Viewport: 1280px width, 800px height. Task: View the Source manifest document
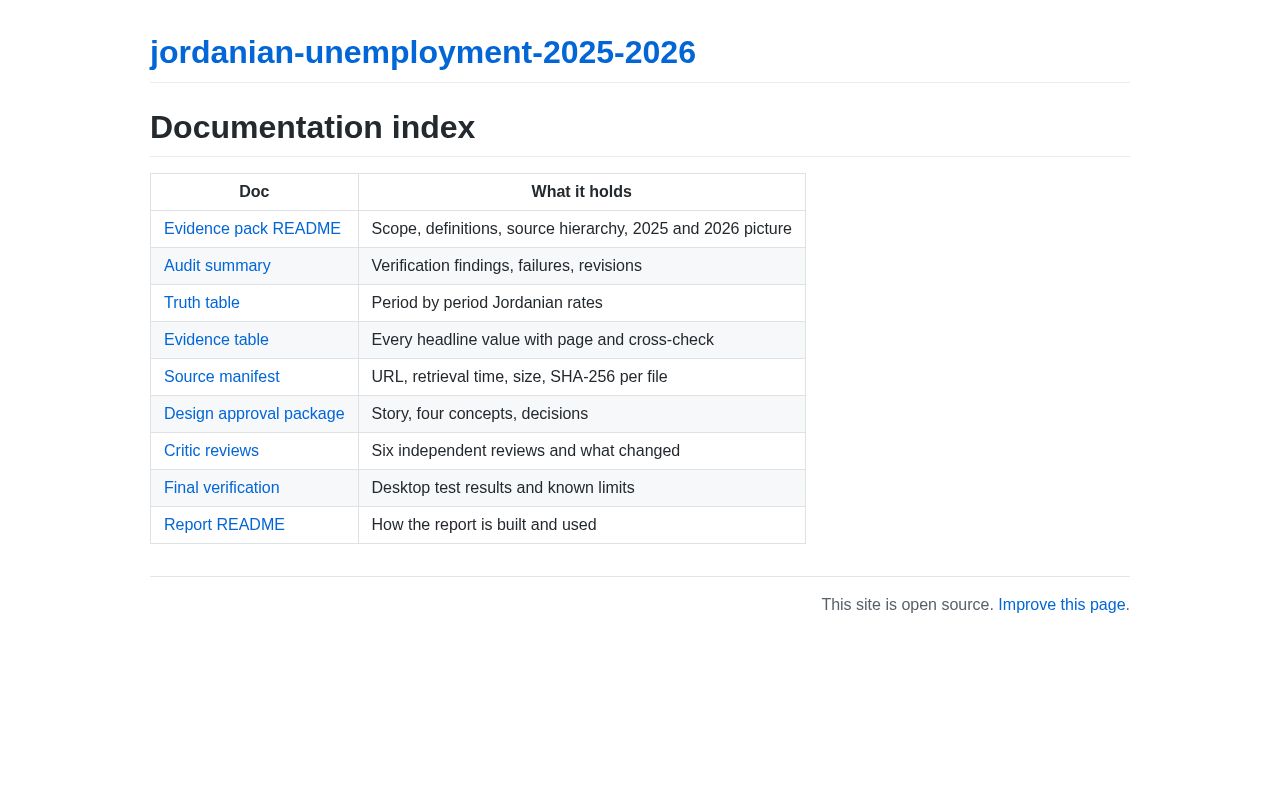click(222, 377)
